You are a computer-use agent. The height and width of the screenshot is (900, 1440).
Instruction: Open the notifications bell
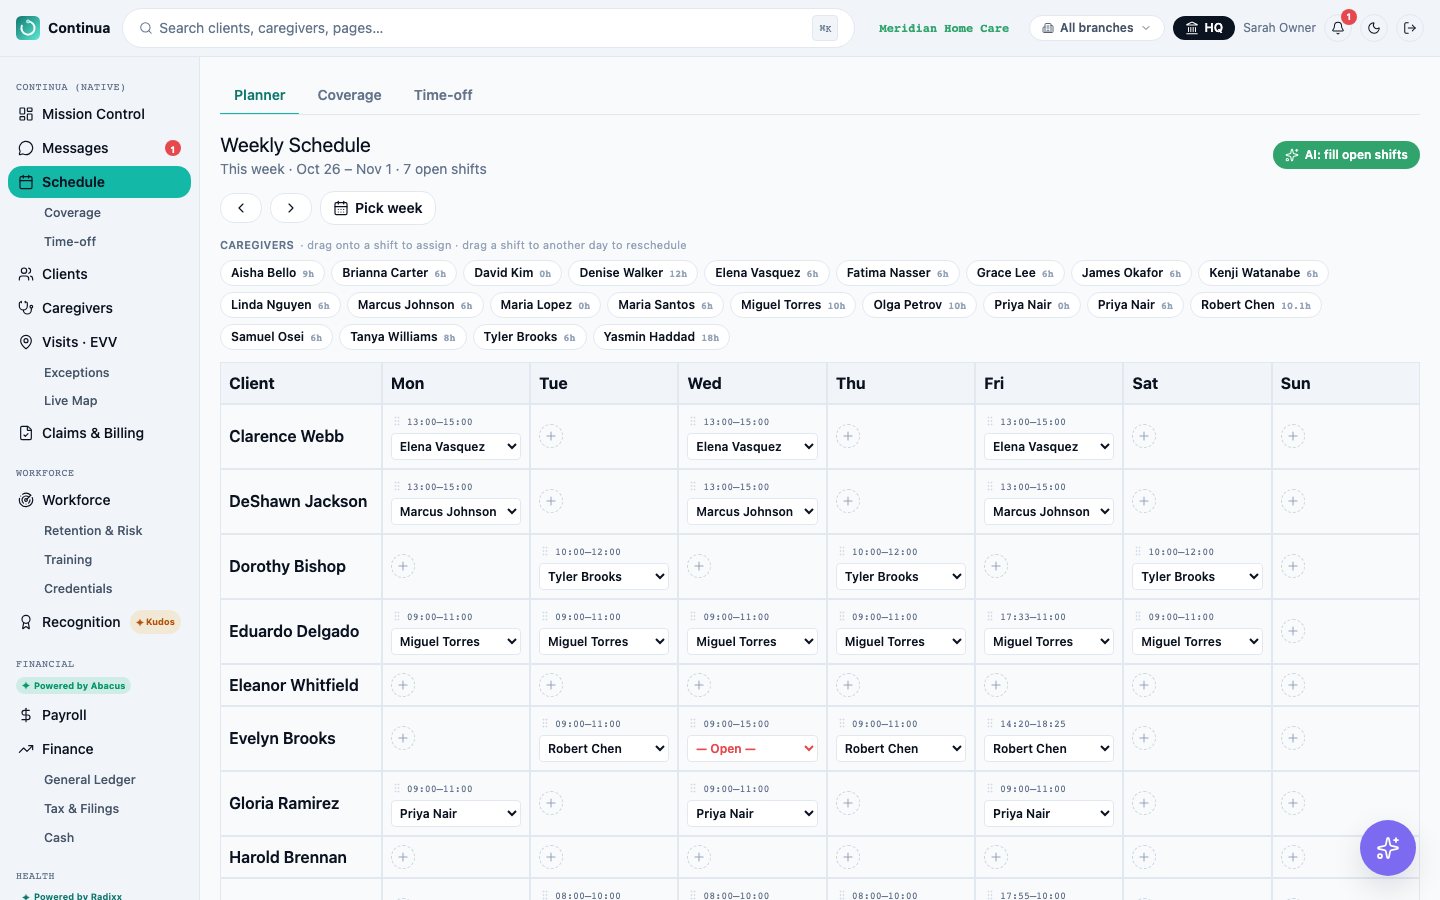(x=1338, y=28)
